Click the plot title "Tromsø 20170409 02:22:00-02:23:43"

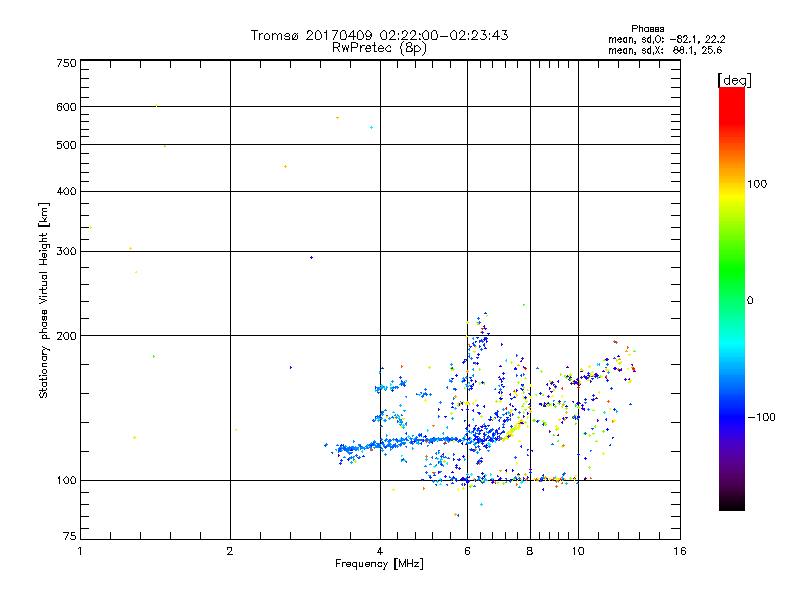pos(379,35)
